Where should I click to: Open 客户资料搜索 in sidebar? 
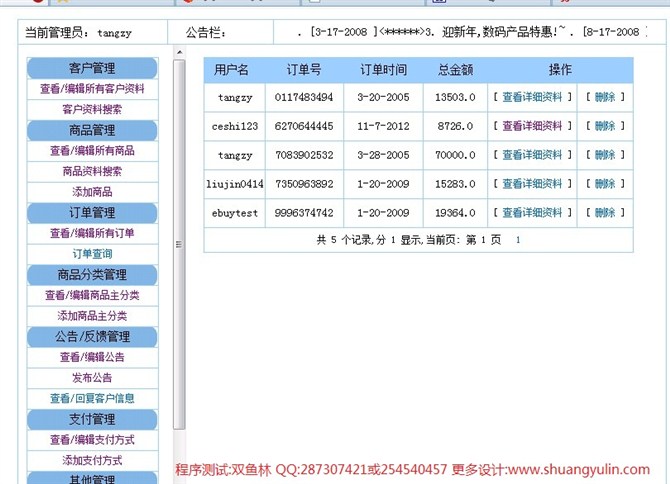92,109
